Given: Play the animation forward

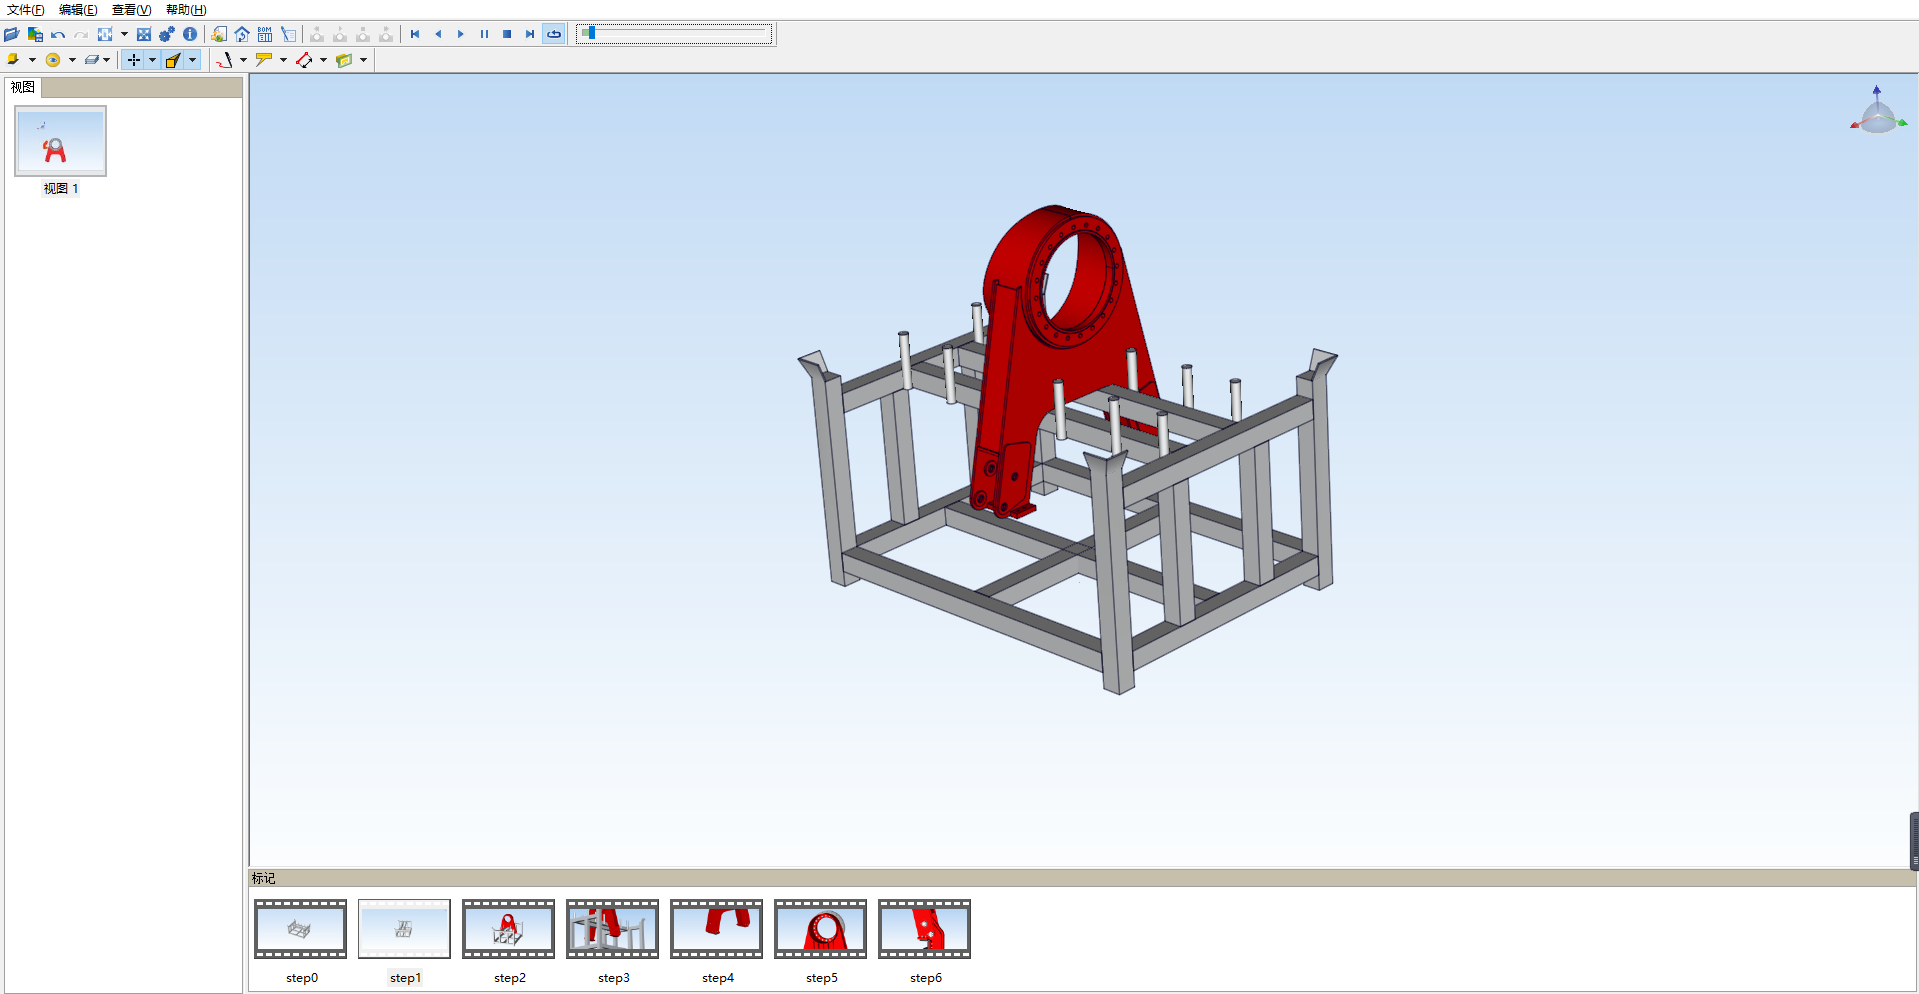Looking at the screenshot, I should point(461,34).
